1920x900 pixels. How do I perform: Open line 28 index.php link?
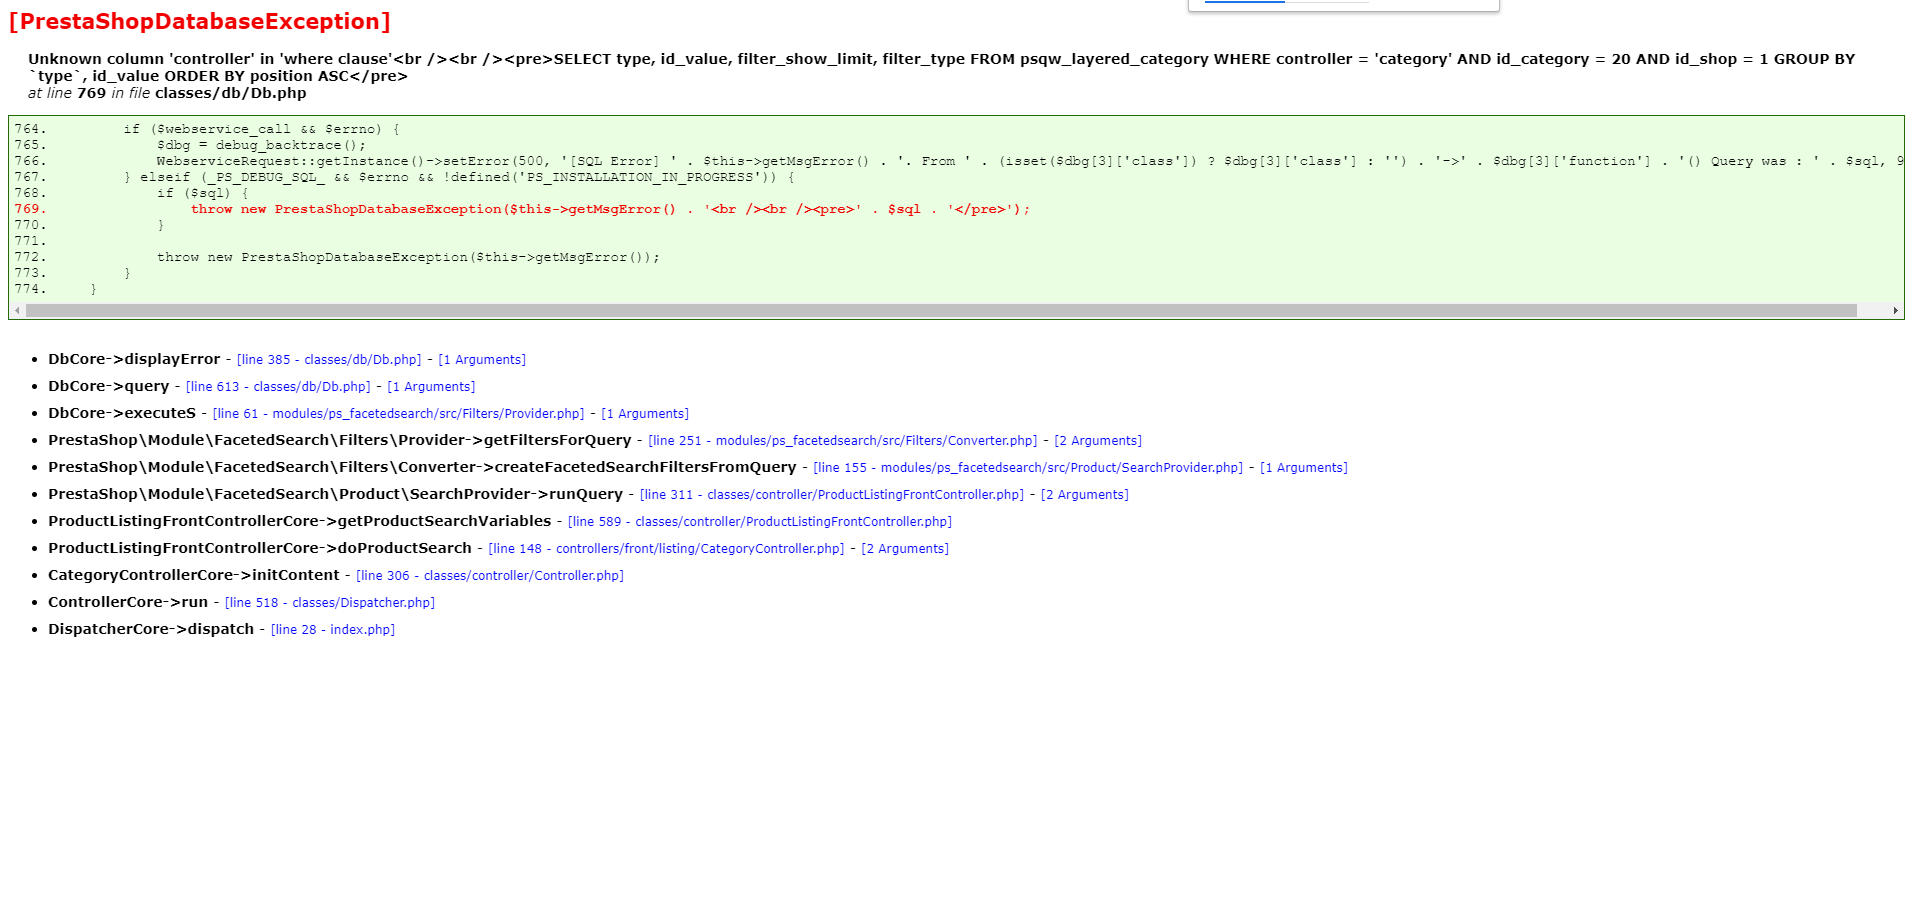(x=333, y=630)
